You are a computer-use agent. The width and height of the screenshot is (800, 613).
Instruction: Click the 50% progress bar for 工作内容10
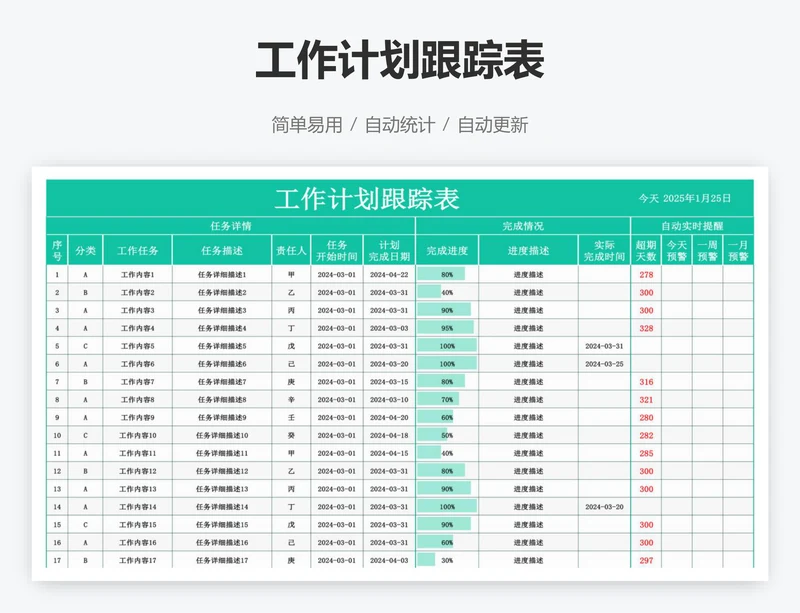pos(432,435)
